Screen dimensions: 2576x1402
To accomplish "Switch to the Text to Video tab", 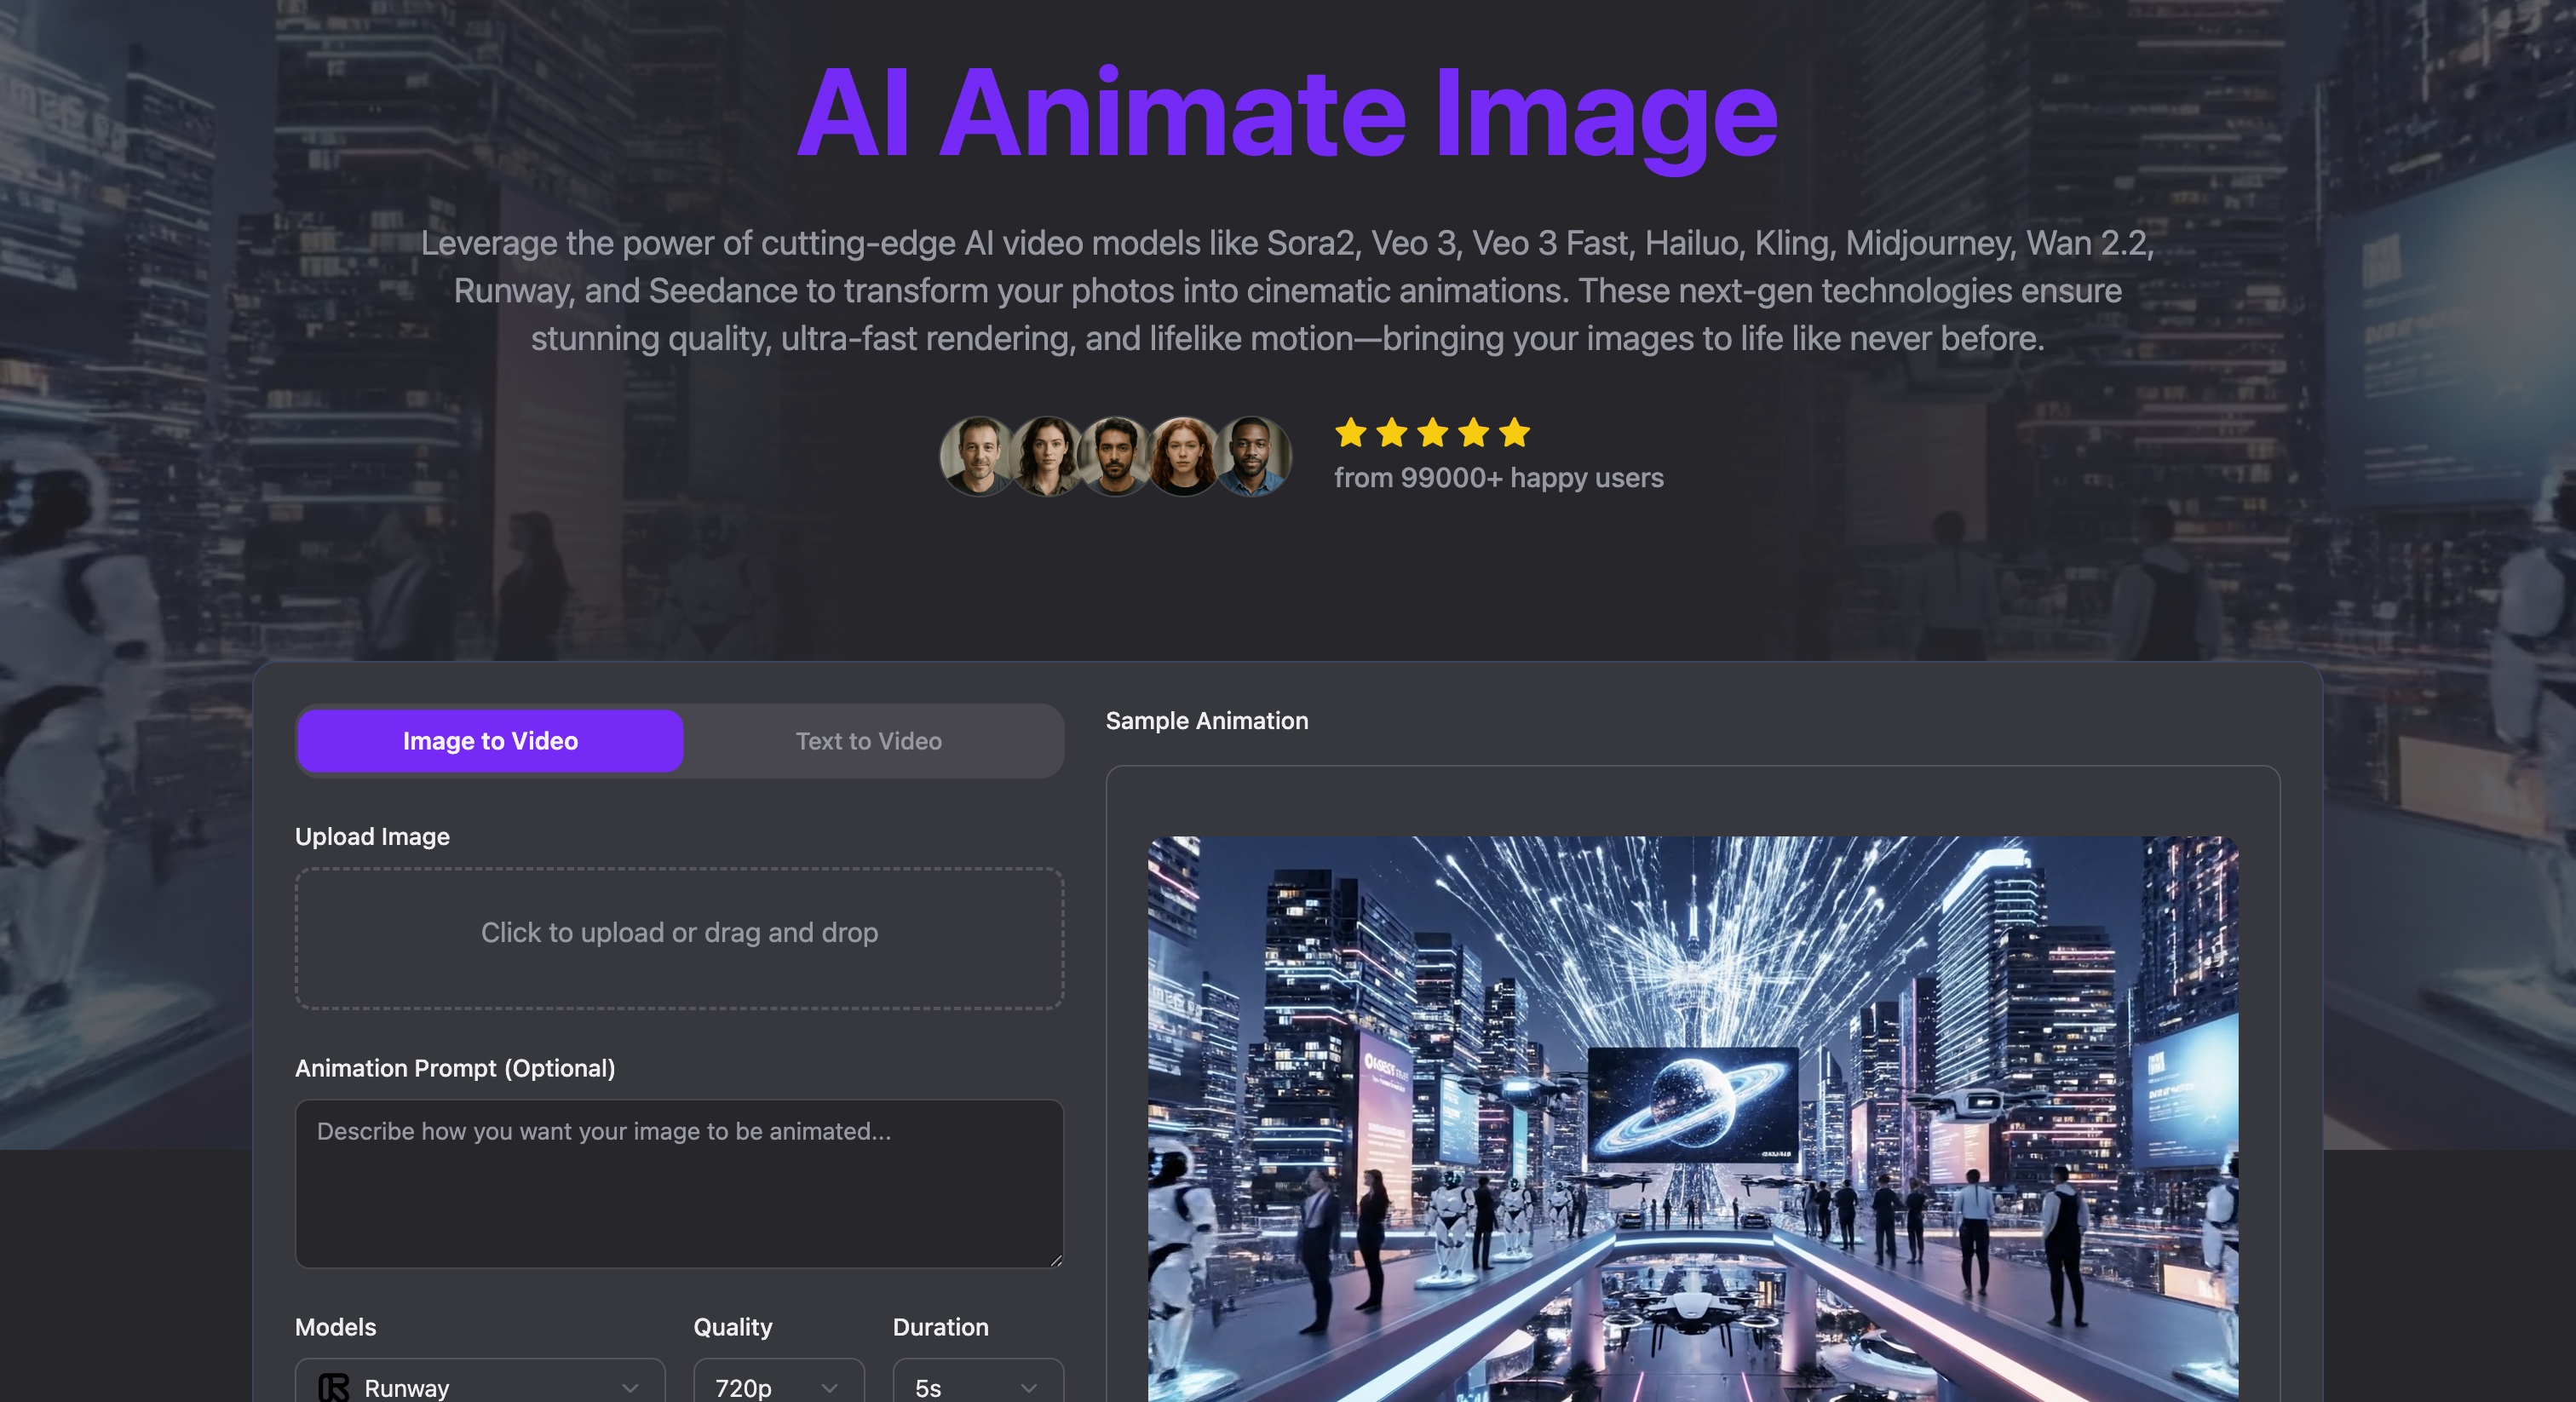I will 869,741.
